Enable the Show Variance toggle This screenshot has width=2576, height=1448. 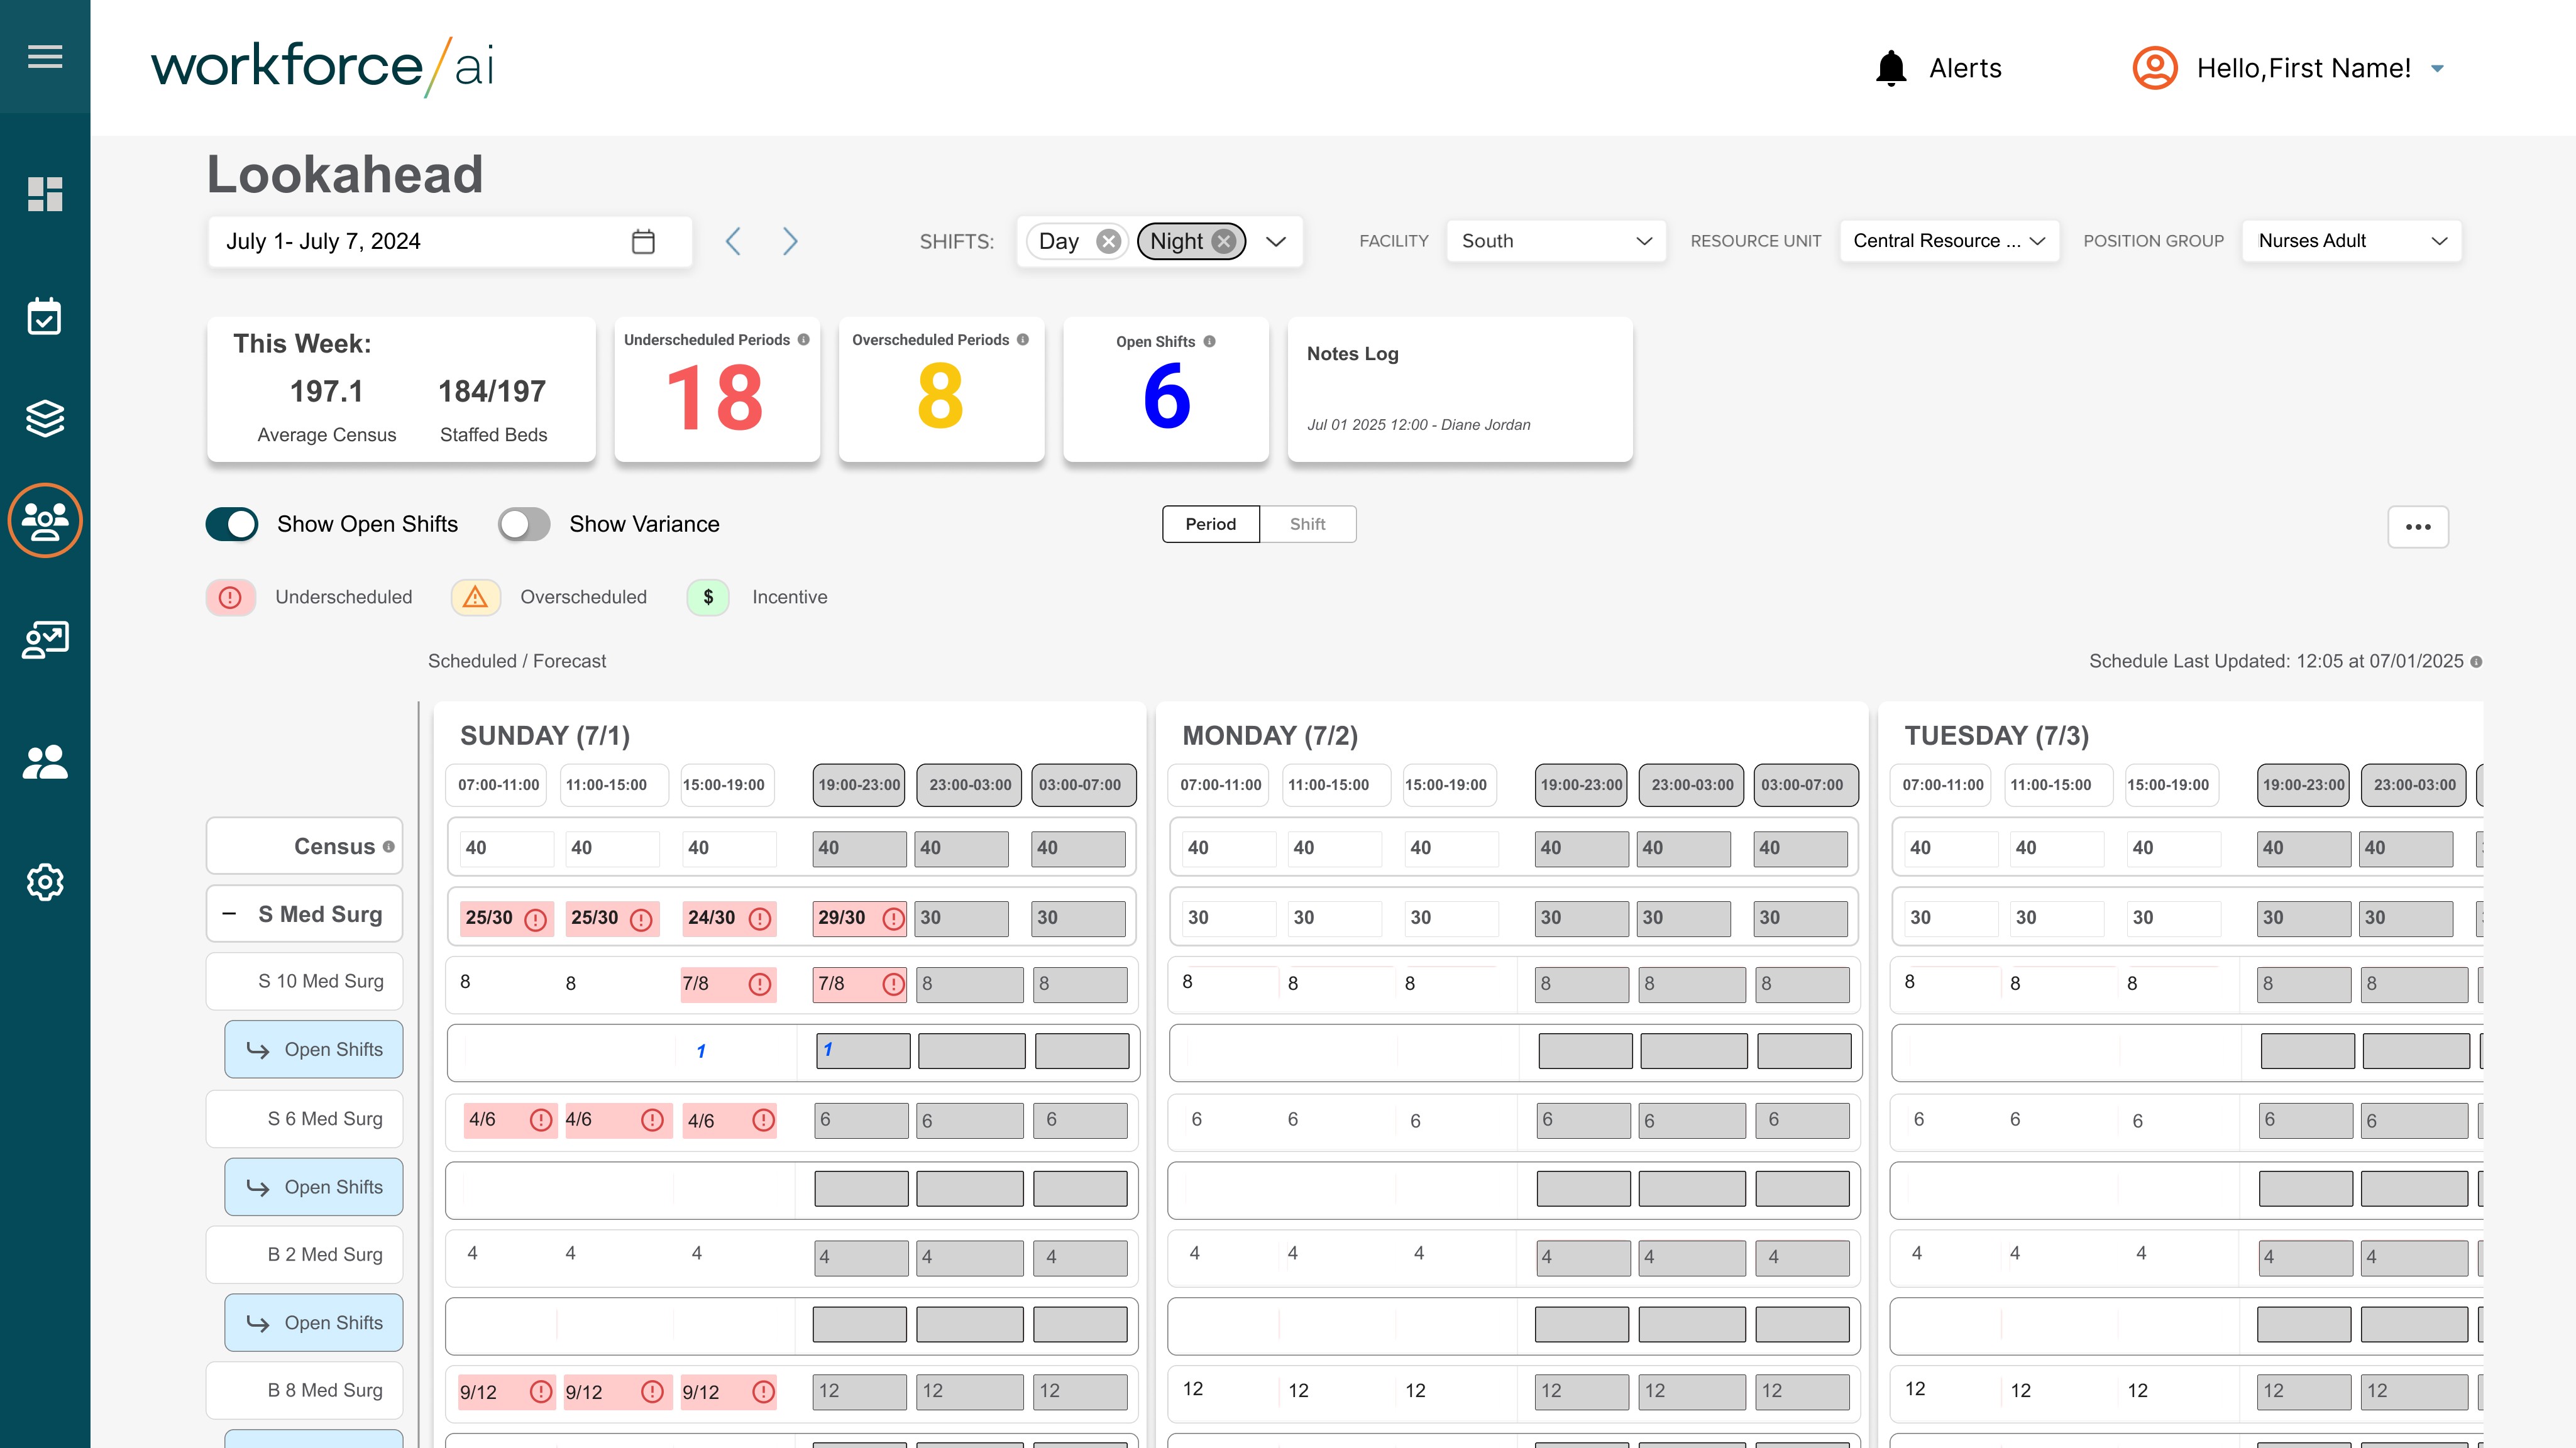[x=524, y=524]
